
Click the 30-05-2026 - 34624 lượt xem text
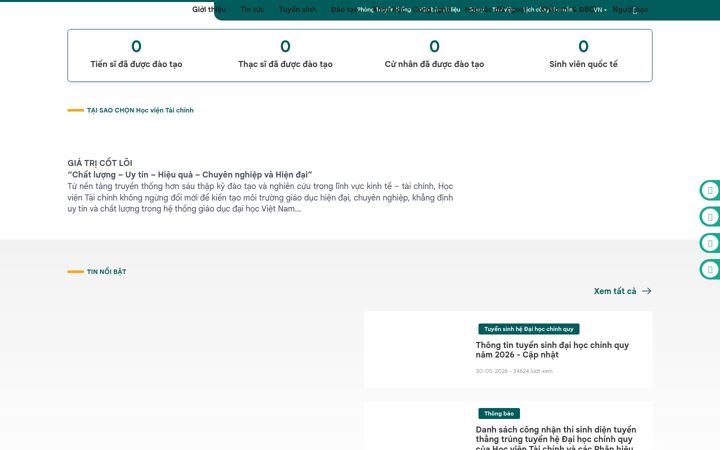(514, 371)
